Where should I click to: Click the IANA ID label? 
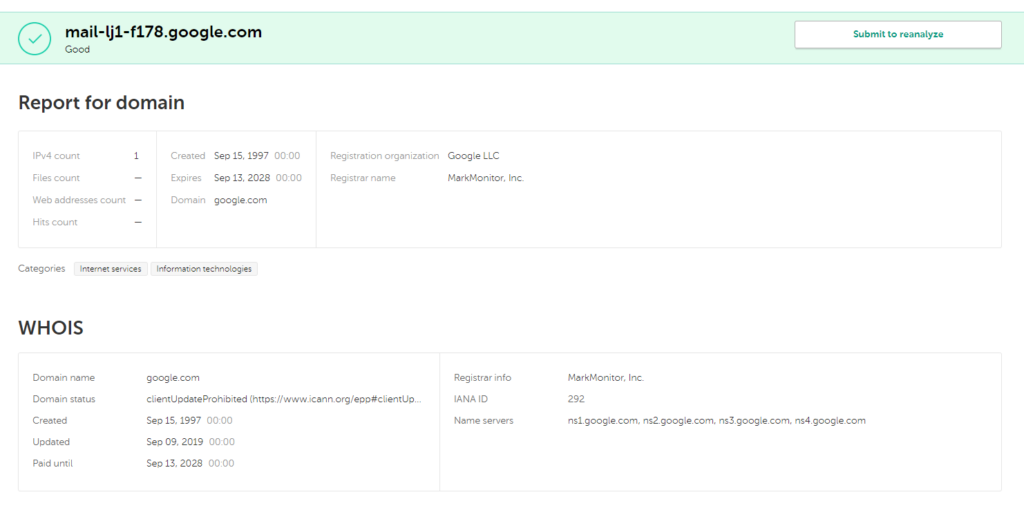[x=472, y=399]
